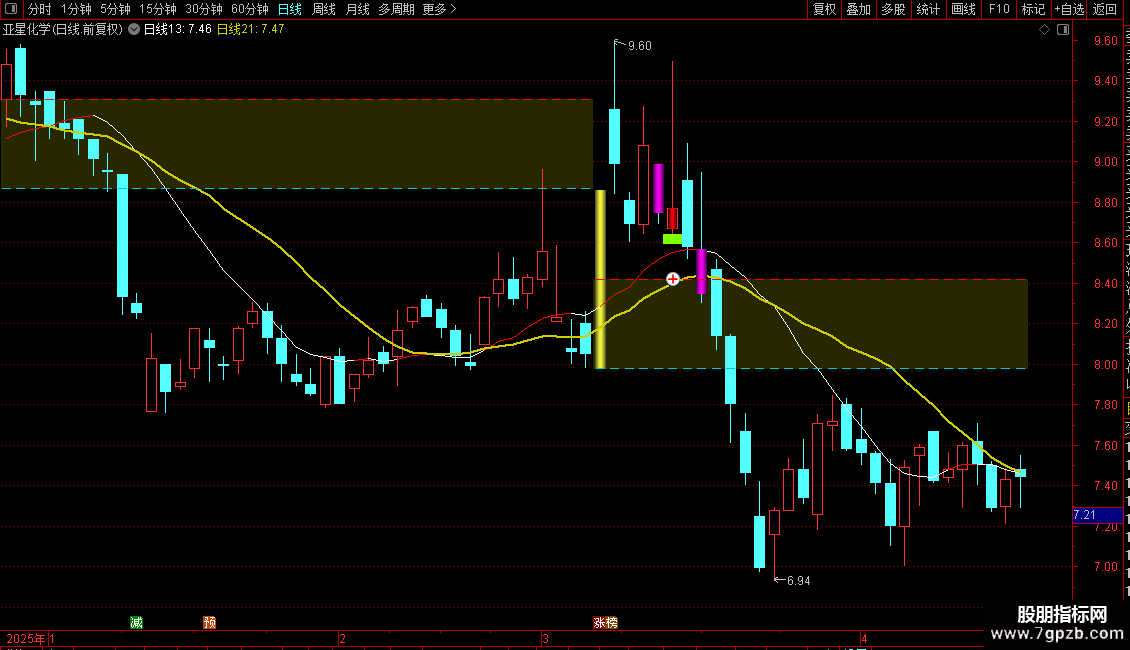The height and width of the screenshot is (650, 1130).
Task: Switch to the 分时 intraday tab
Action: [40, 9]
